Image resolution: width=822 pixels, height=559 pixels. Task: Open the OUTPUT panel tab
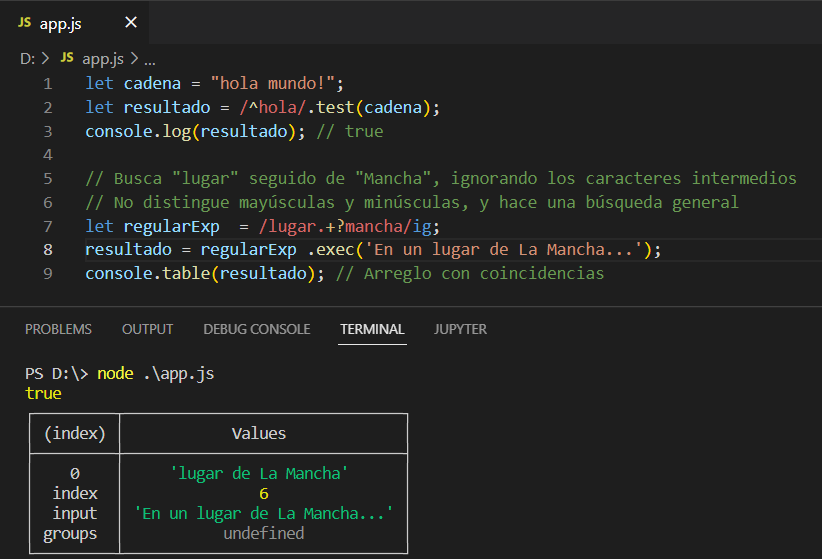click(x=147, y=329)
